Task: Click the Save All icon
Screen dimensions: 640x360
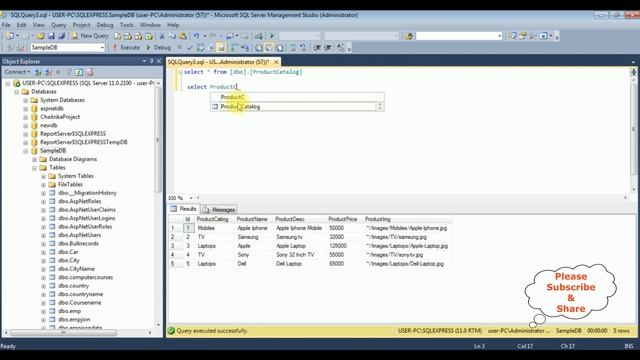Action: (x=62, y=36)
